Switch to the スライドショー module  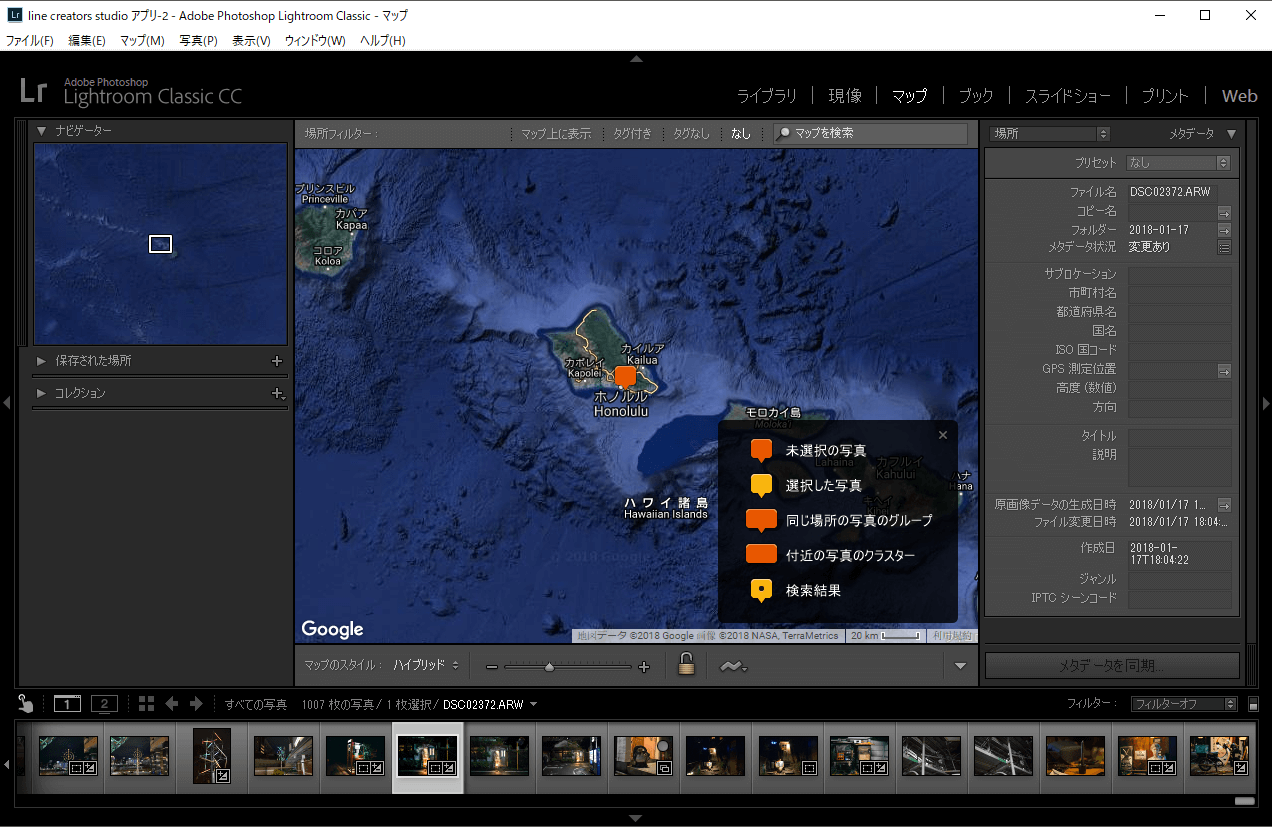click(1067, 96)
